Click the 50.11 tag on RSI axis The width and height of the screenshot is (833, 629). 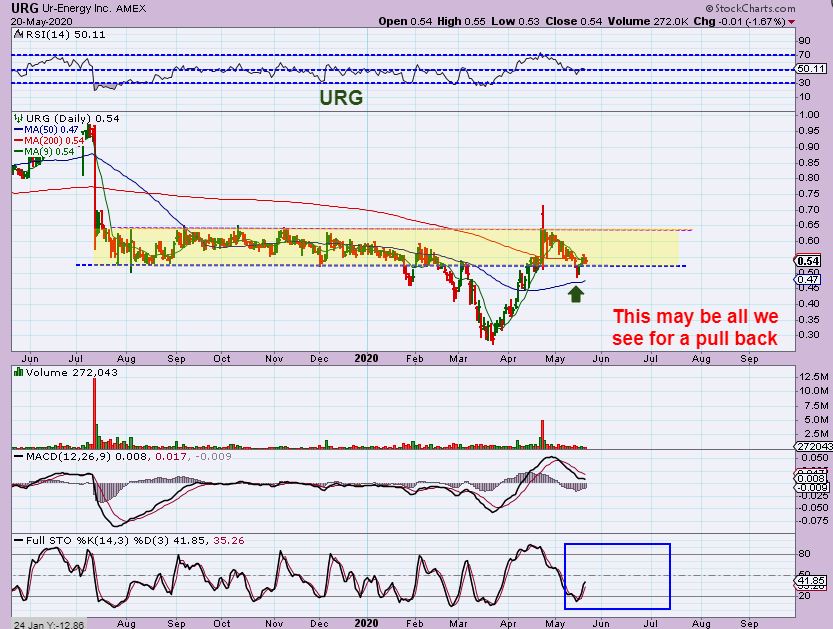811,69
